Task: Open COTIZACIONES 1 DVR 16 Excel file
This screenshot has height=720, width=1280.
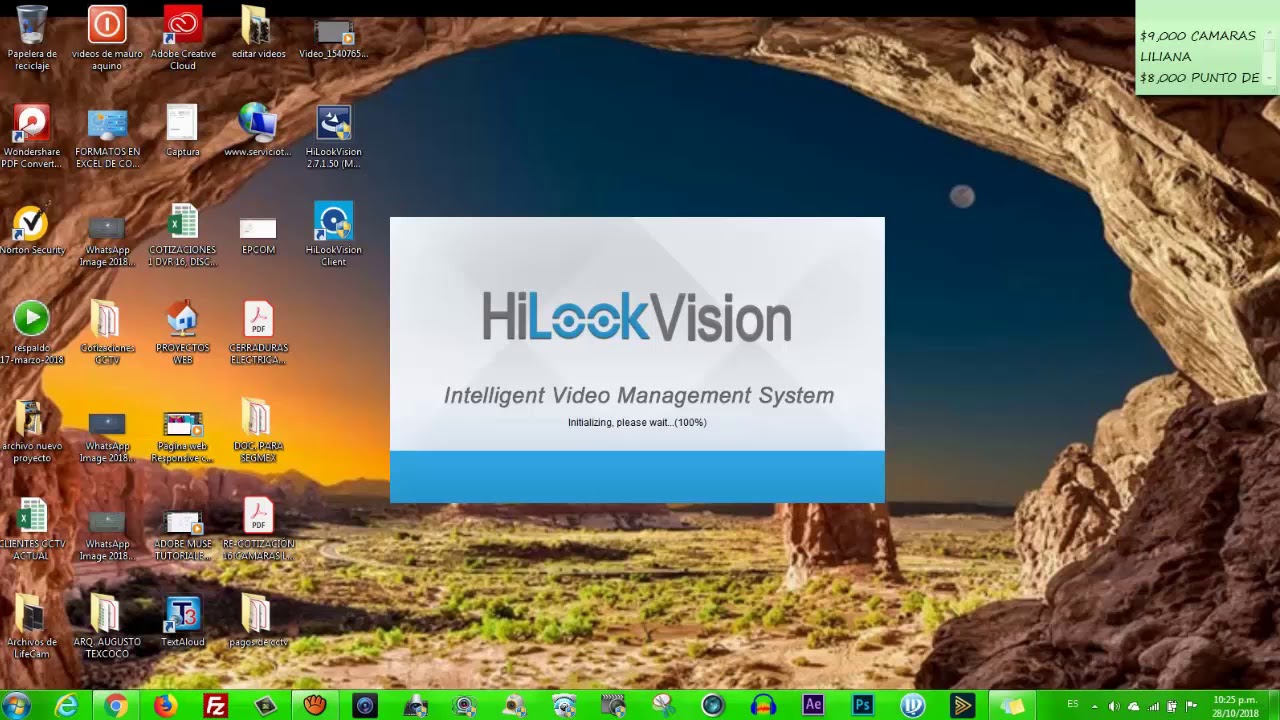Action: (x=182, y=234)
